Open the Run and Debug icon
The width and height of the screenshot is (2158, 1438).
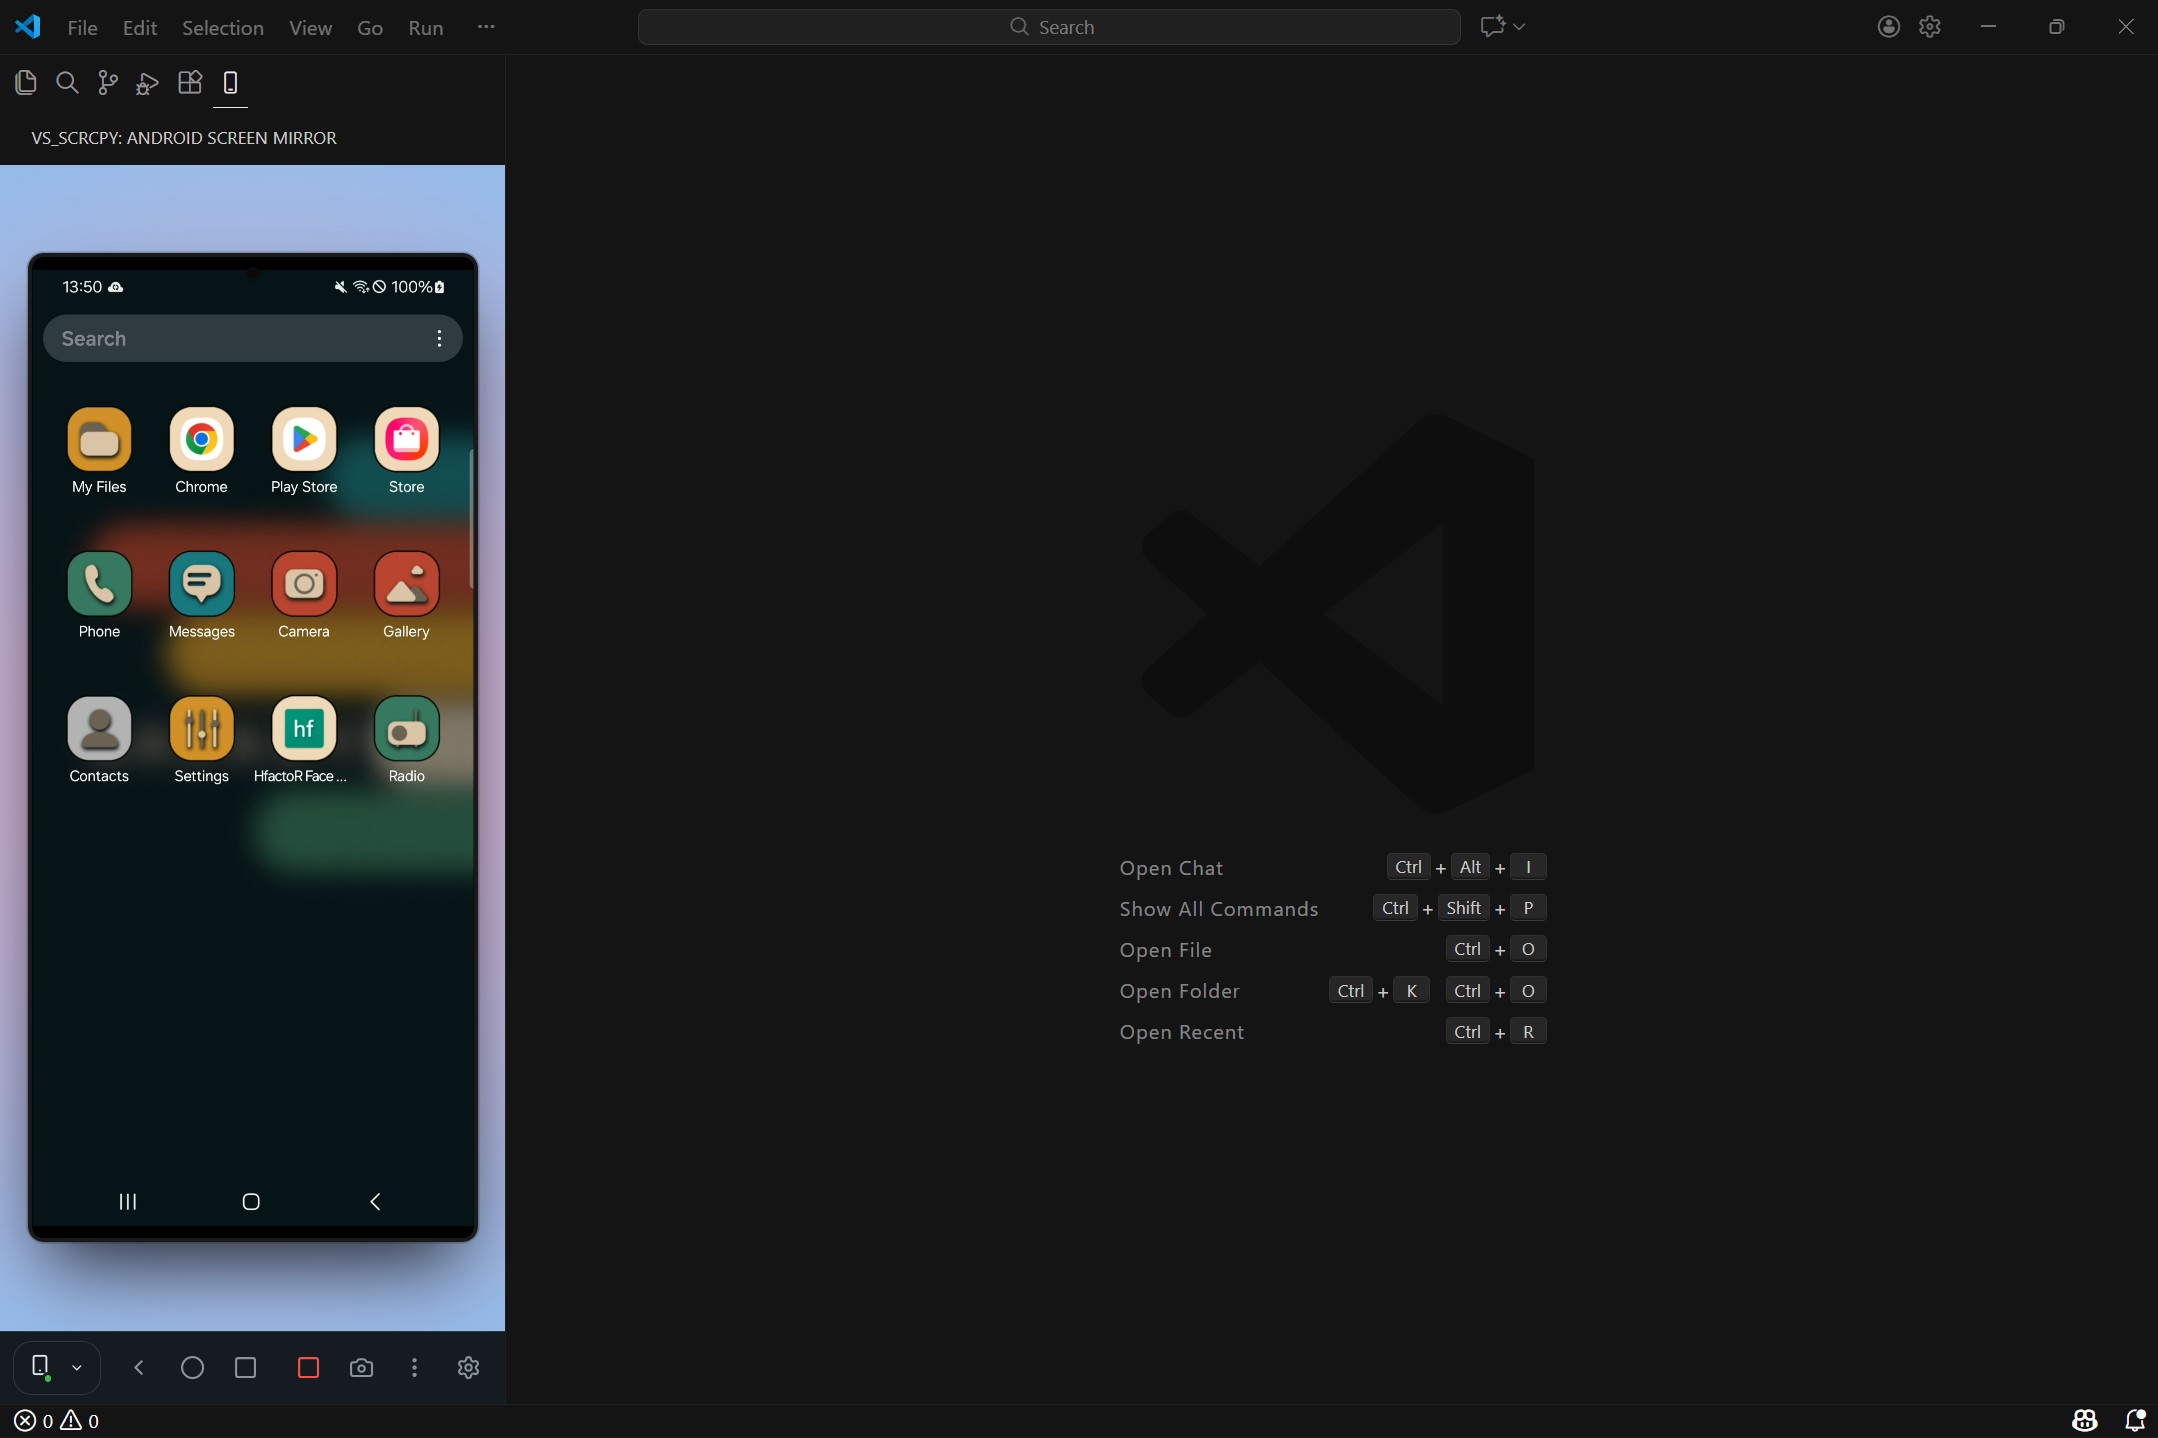point(148,83)
